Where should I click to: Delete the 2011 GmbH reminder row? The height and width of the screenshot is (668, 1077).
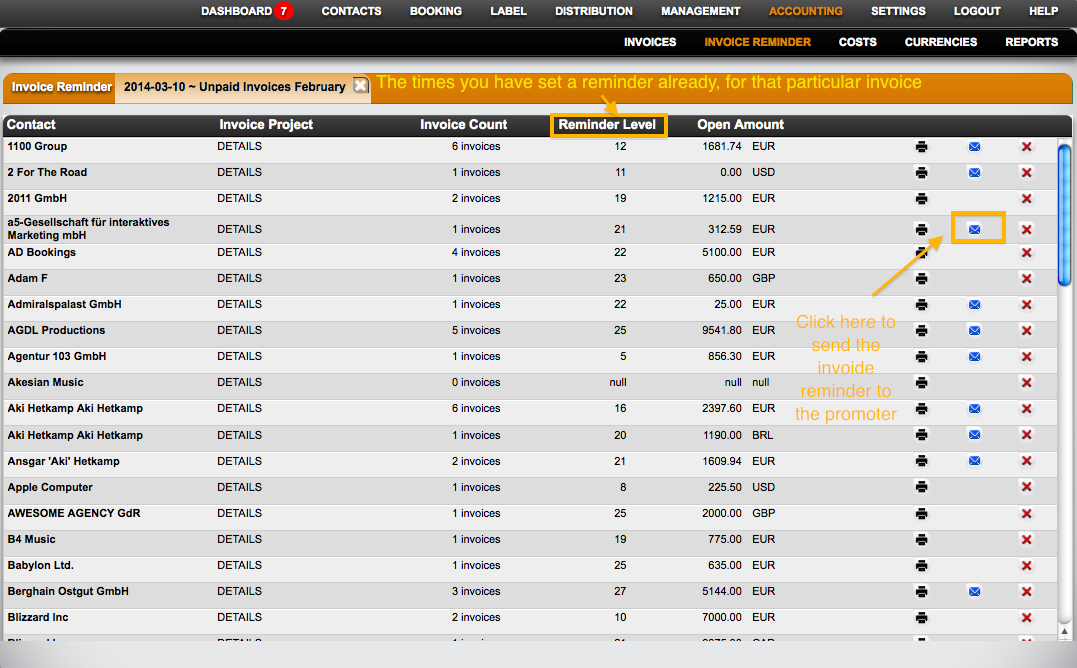click(x=1026, y=198)
